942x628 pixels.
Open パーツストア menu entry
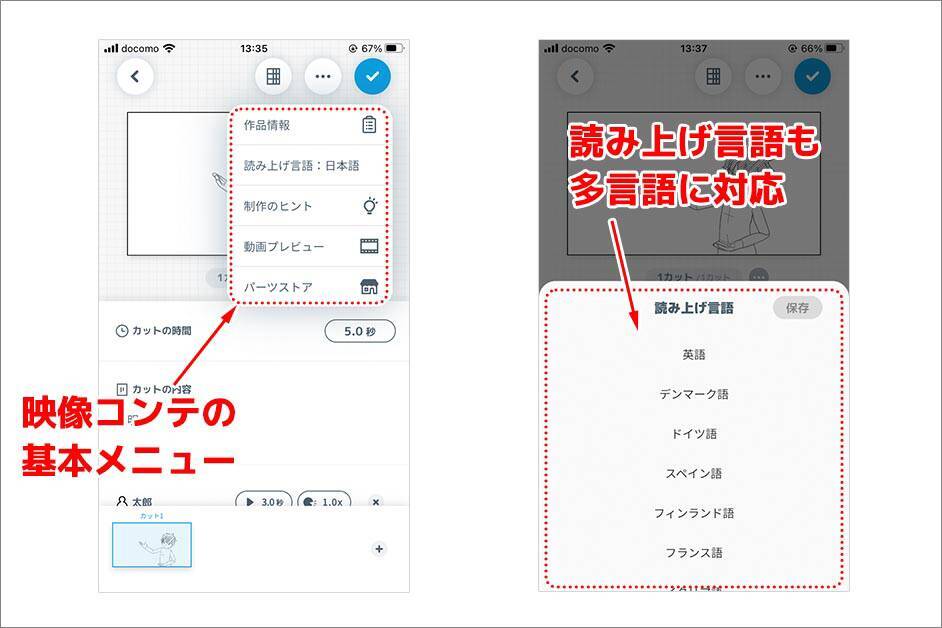click(x=310, y=286)
